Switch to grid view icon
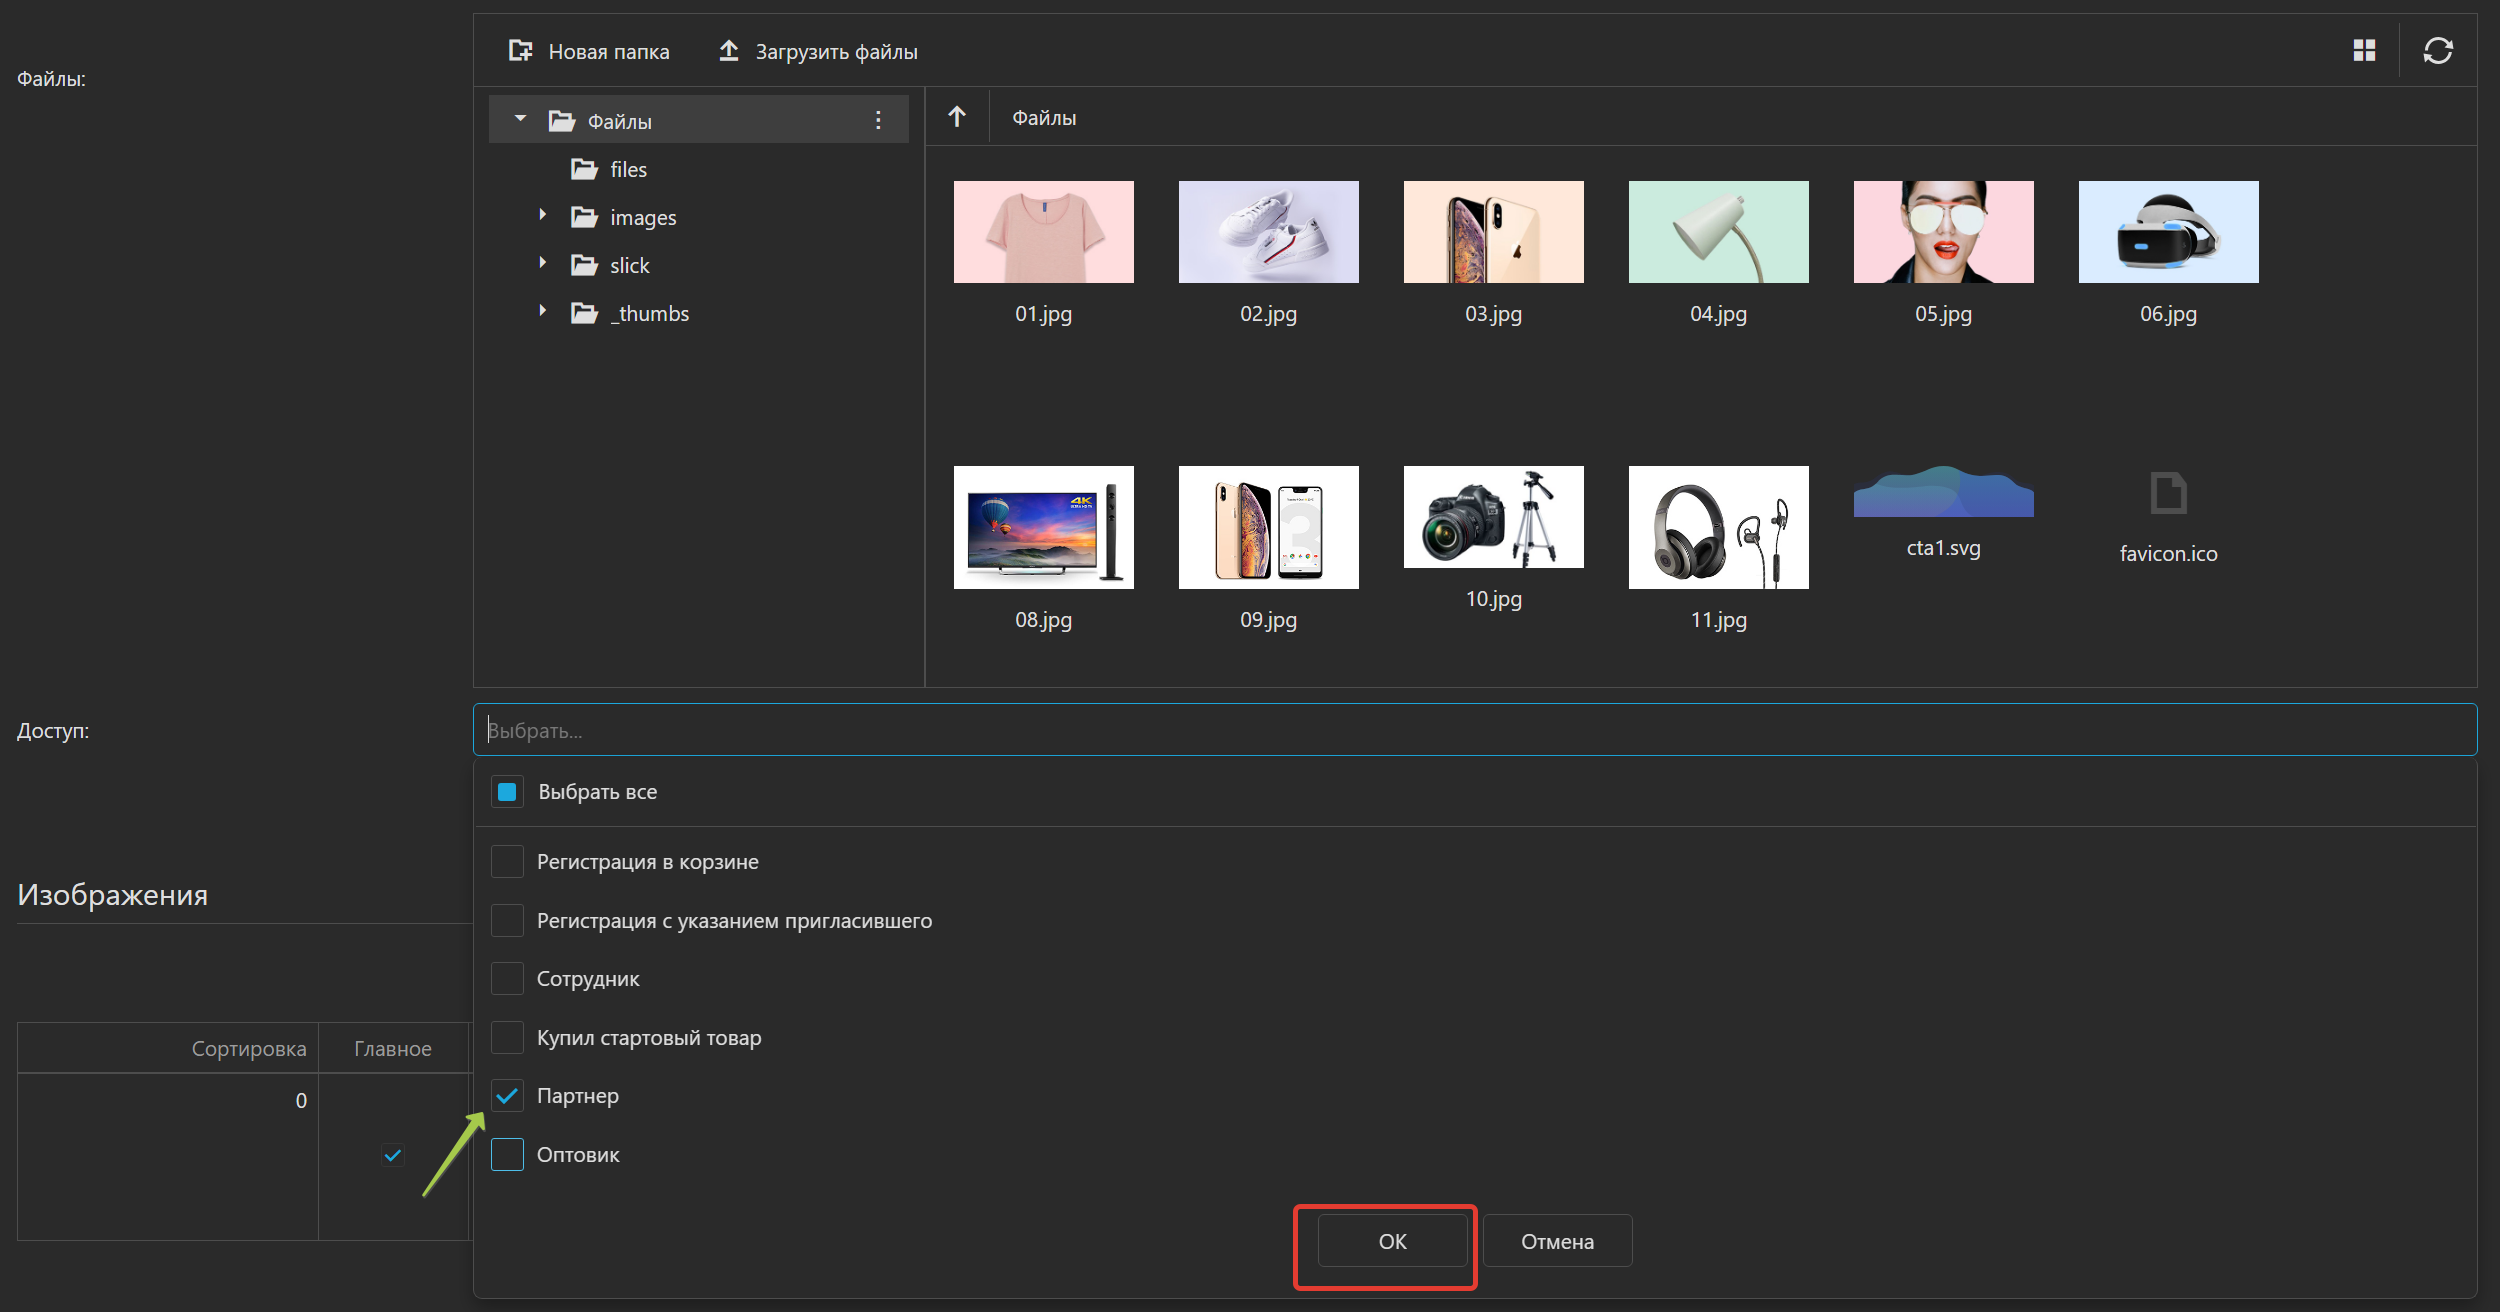The width and height of the screenshot is (2500, 1312). (x=2364, y=51)
